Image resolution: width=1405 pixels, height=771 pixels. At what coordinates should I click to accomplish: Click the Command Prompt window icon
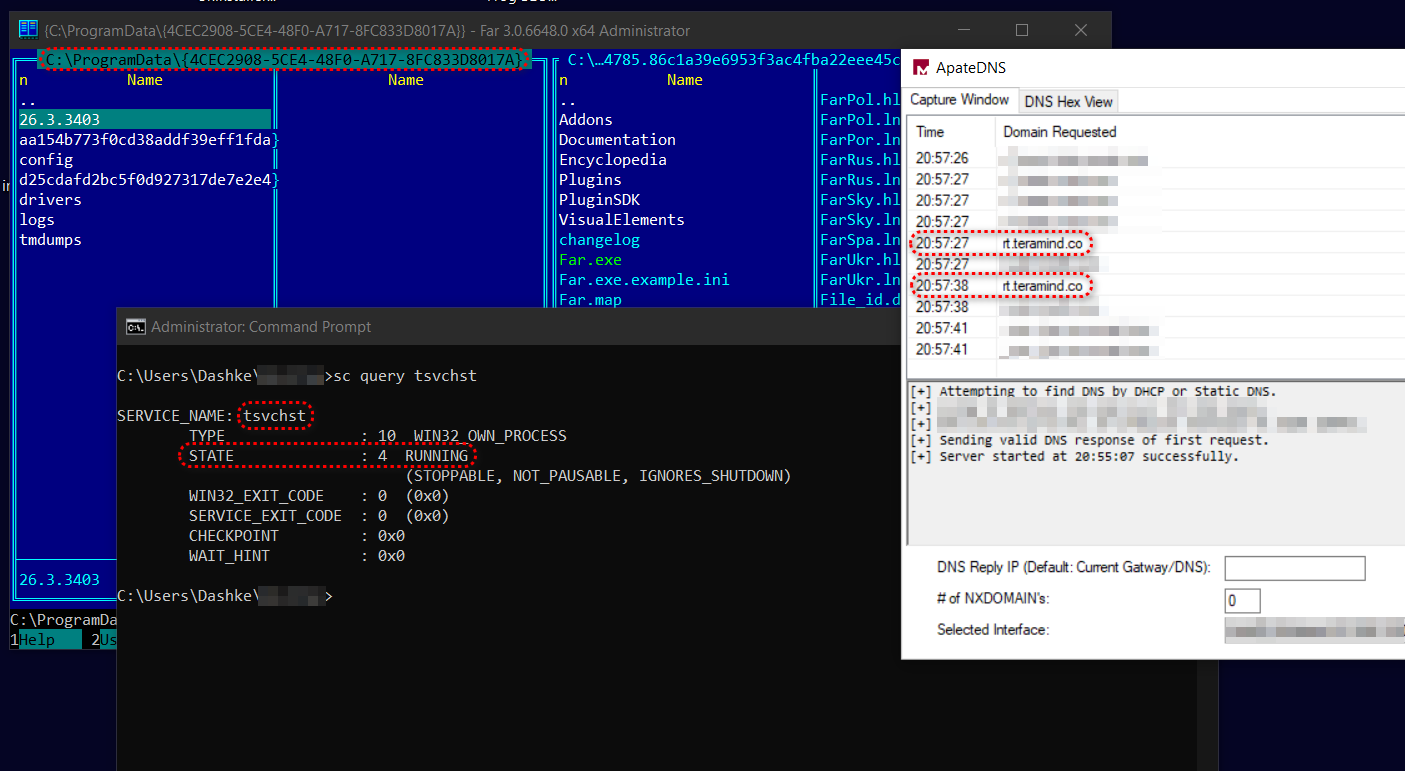point(134,327)
